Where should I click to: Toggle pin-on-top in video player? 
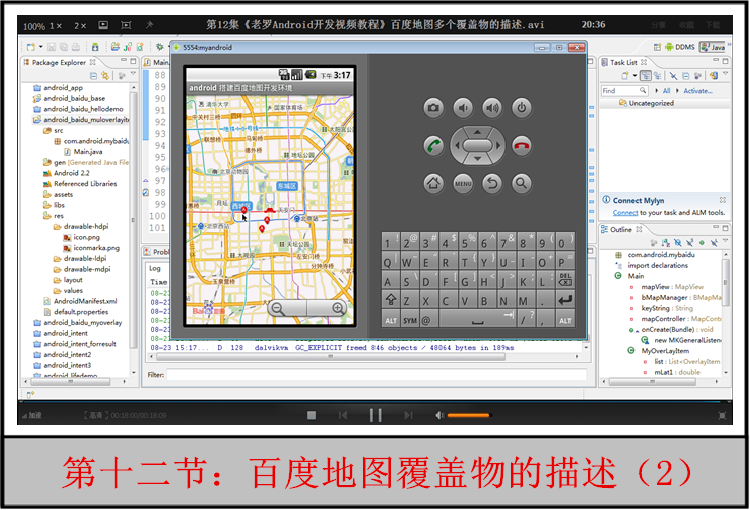tap(149, 24)
